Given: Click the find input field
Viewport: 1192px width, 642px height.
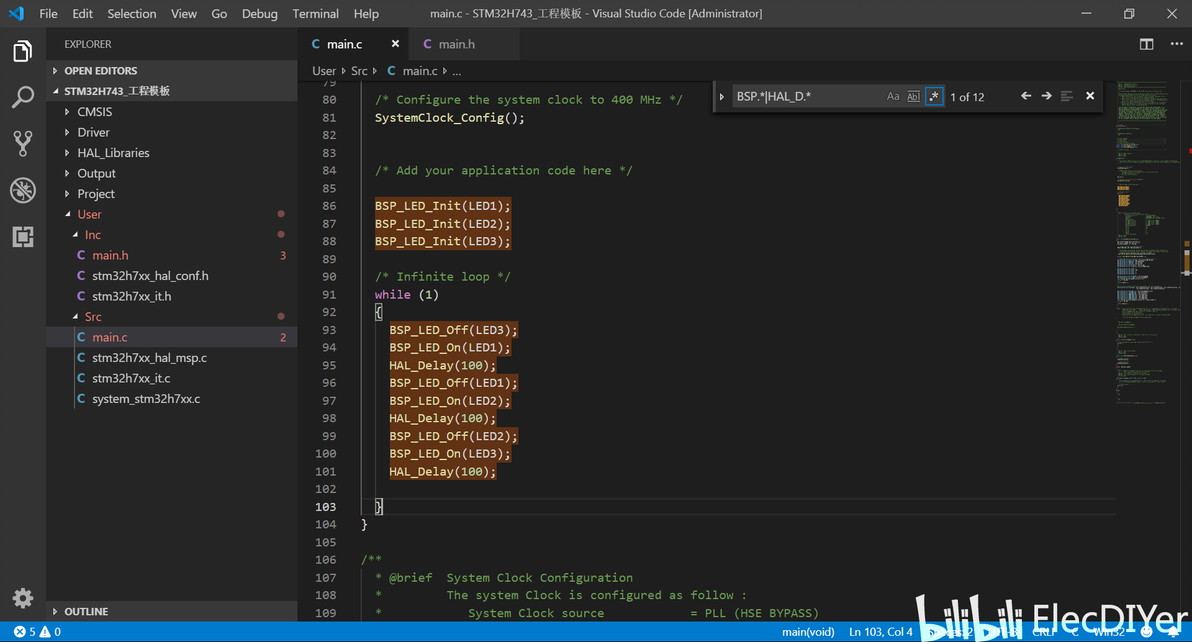Looking at the screenshot, I should coord(805,97).
